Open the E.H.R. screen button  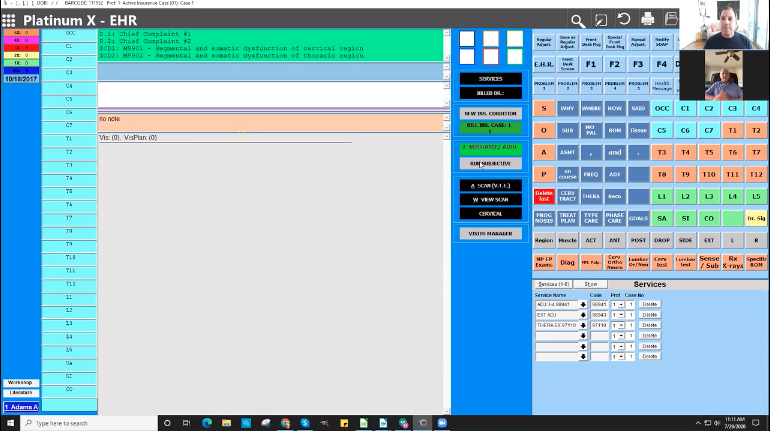pyautogui.click(x=544, y=64)
